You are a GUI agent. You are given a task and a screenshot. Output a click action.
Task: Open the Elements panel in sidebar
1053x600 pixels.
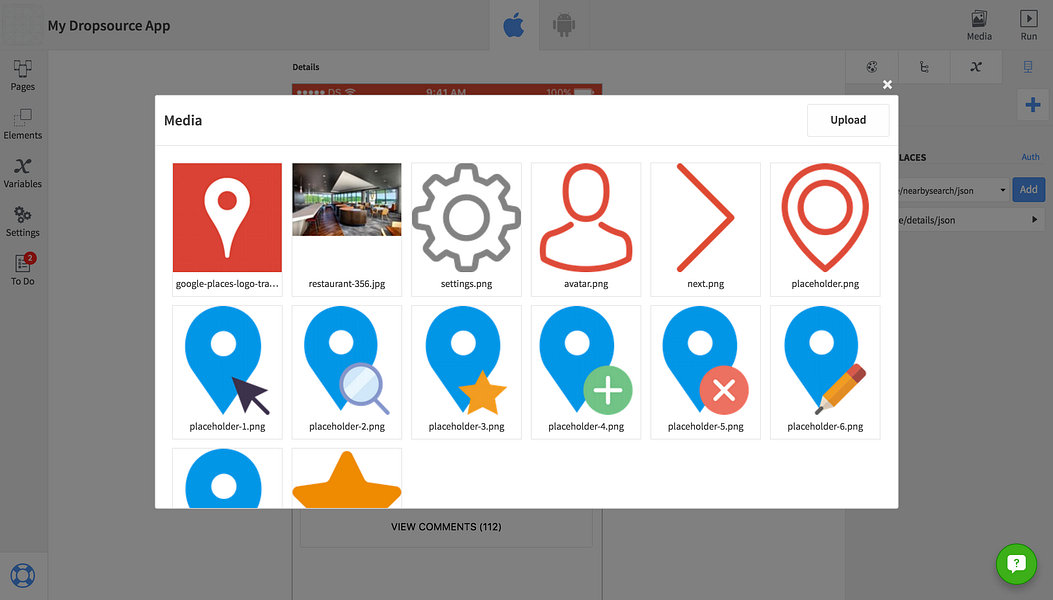click(x=23, y=124)
